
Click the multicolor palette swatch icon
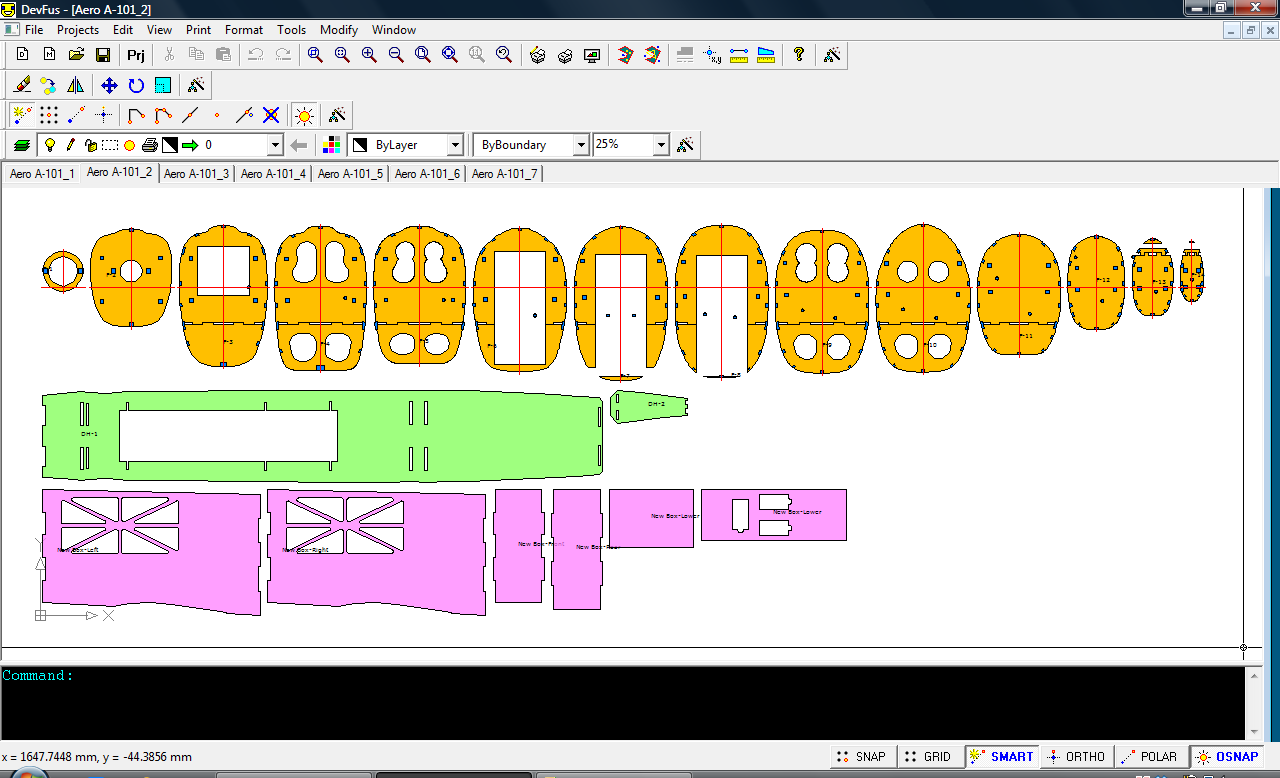coord(332,146)
